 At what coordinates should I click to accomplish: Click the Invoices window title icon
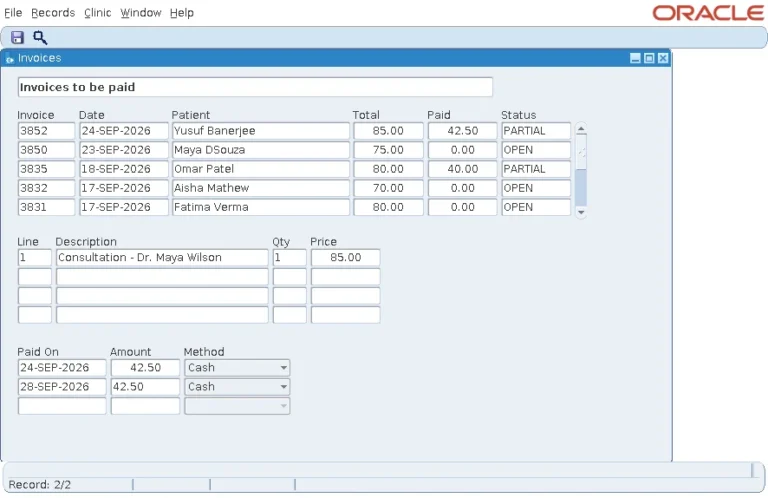click(9, 58)
